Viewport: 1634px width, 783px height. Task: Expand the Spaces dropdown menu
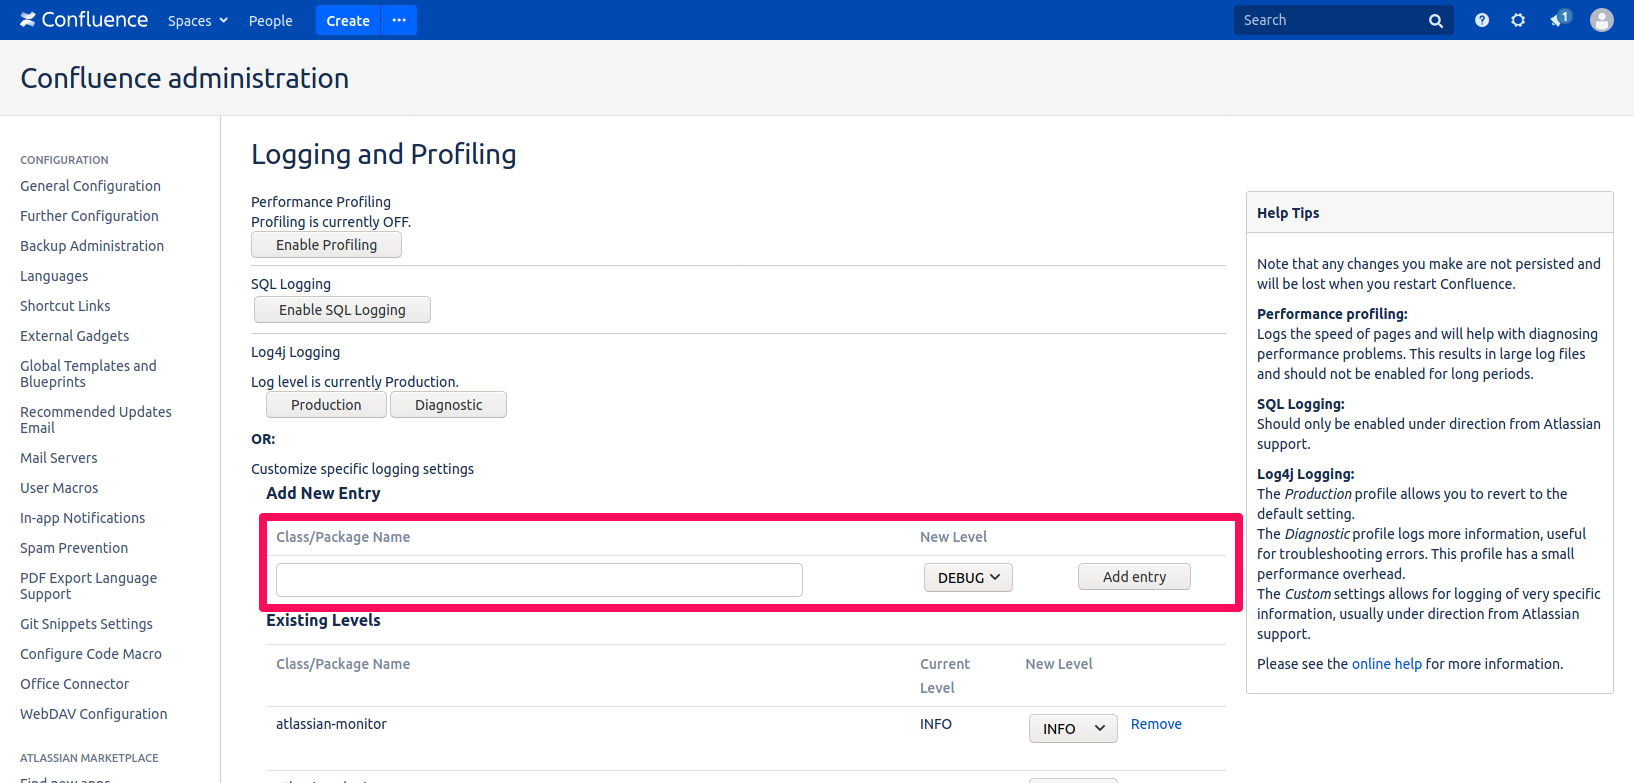pos(197,21)
